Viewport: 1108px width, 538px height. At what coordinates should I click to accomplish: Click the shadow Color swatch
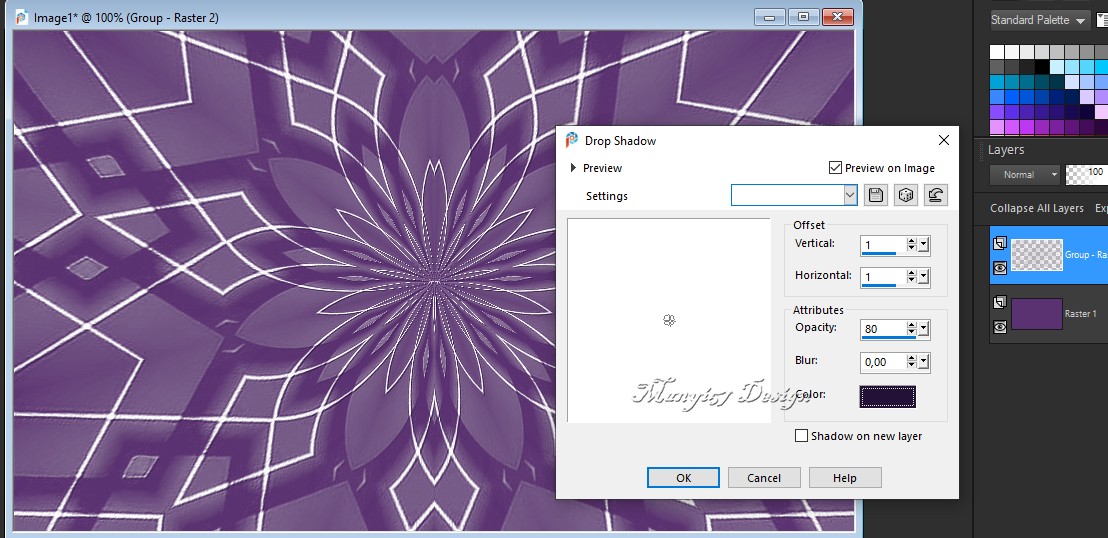point(888,397)
